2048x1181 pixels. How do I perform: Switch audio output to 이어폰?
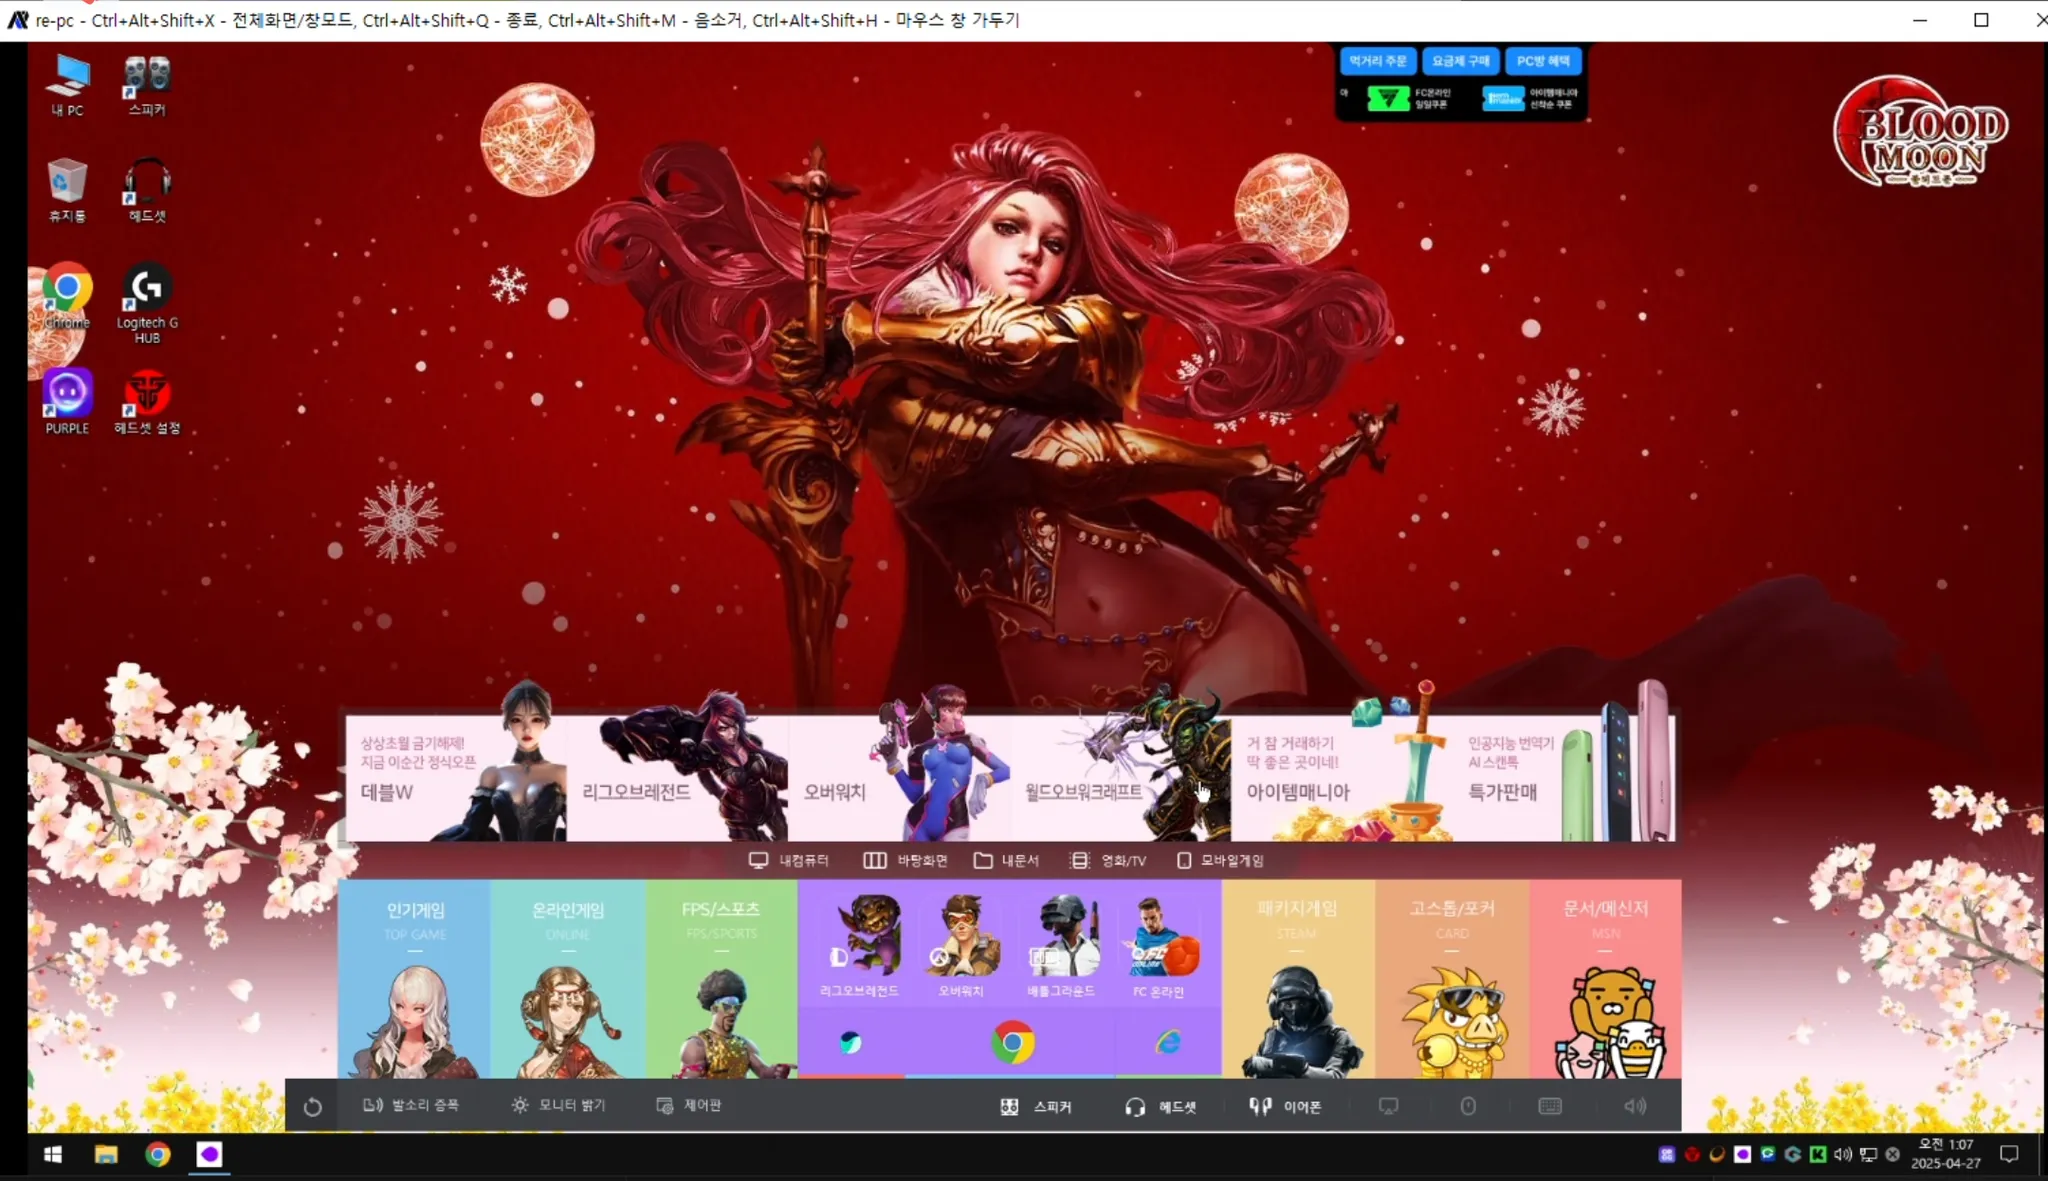[1285, 1107]
